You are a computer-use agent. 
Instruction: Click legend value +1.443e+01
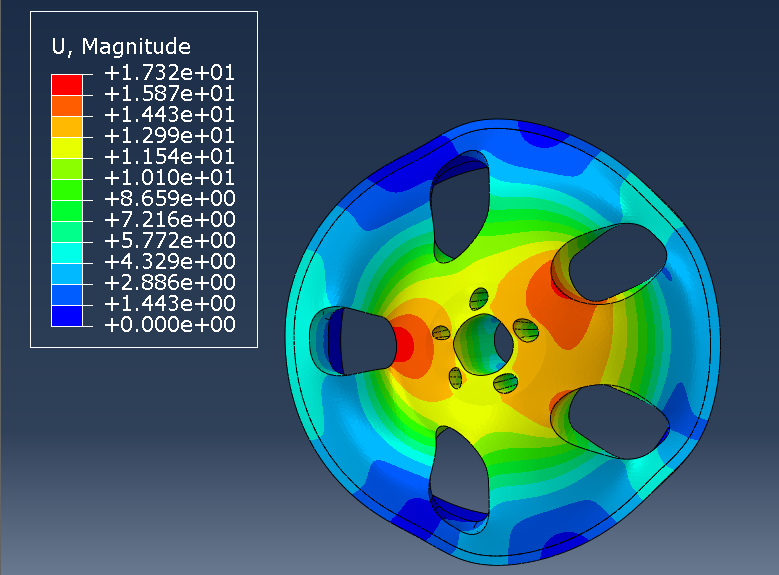pyautogui.click(x=169, y=115)
